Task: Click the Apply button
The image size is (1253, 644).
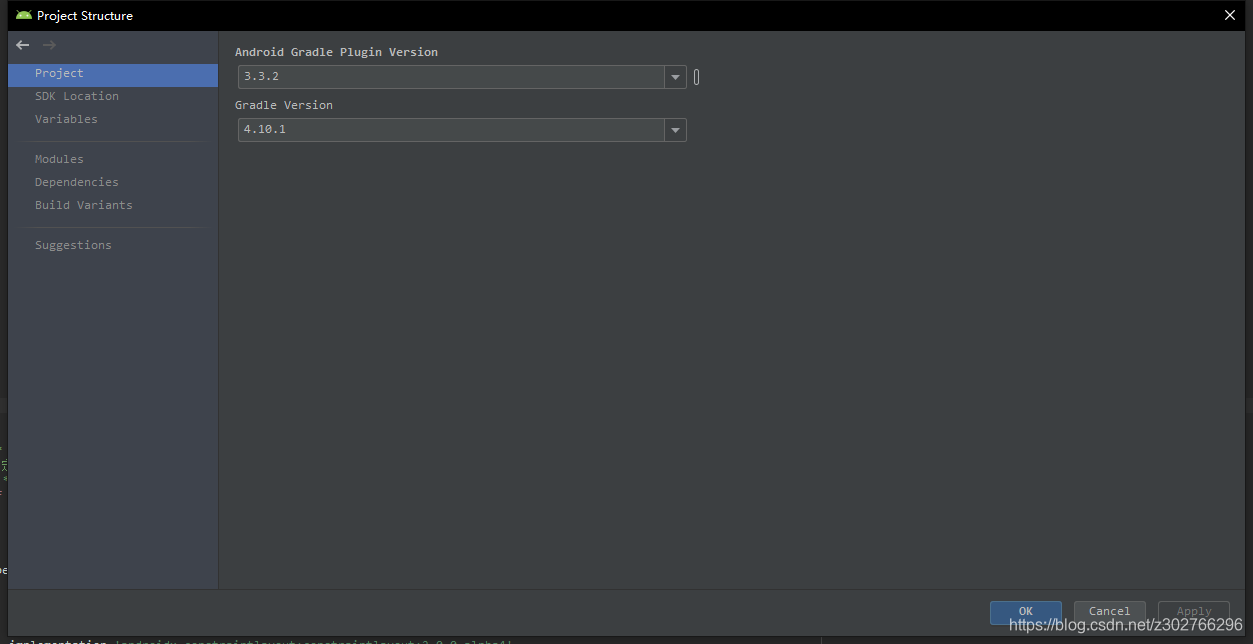Action: coord(1194,611)
